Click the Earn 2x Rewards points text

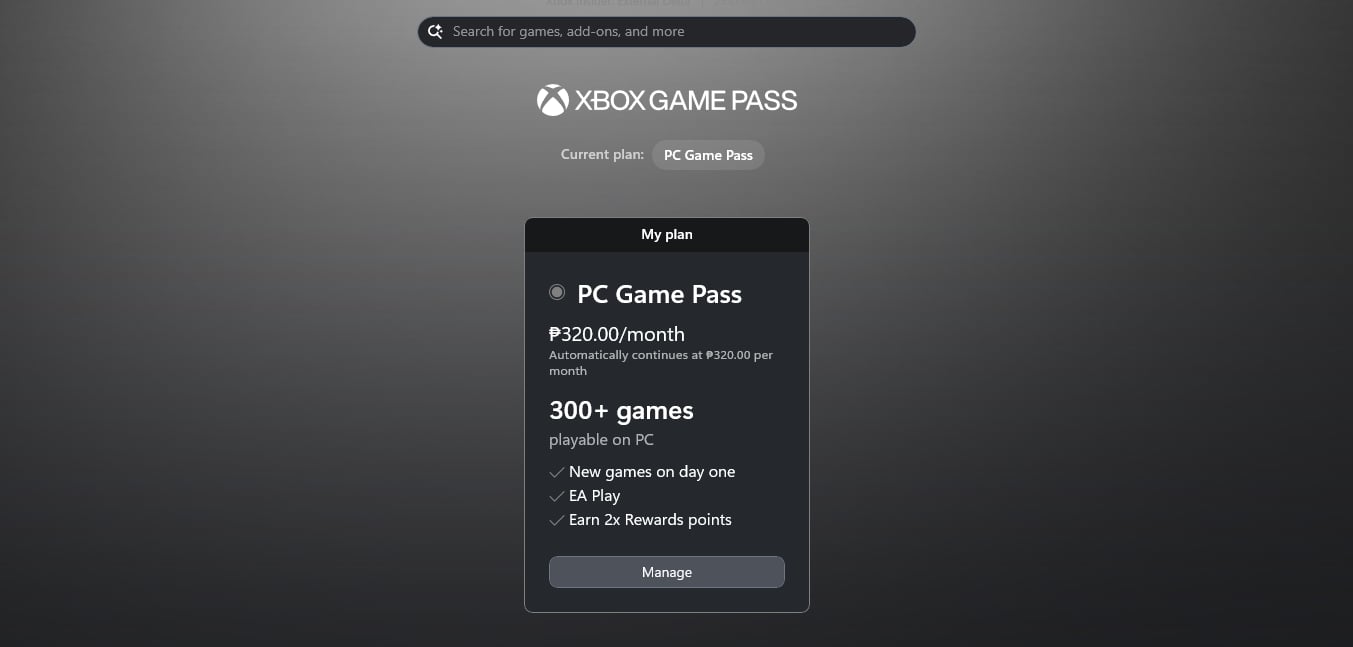650,520
